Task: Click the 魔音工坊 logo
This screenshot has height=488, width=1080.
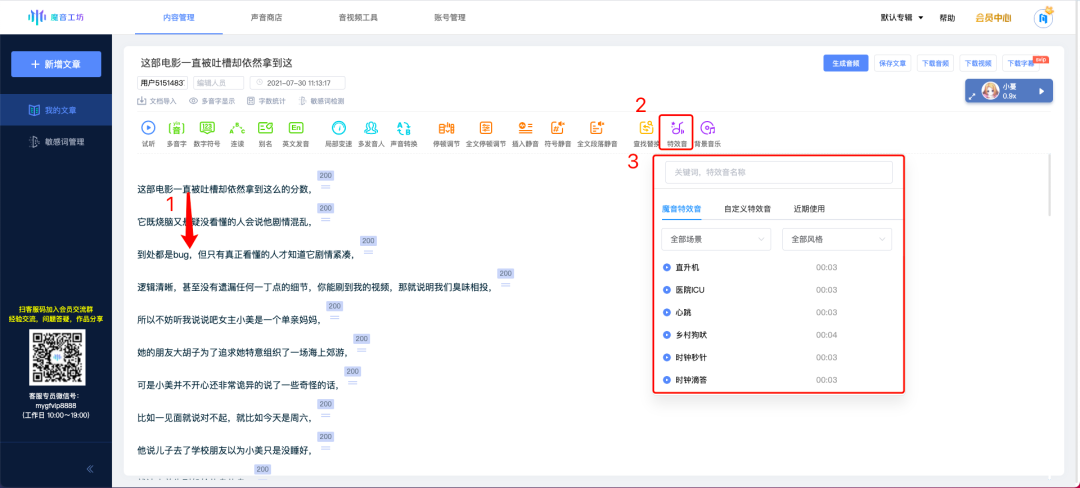Action: (x=56, y=17)
